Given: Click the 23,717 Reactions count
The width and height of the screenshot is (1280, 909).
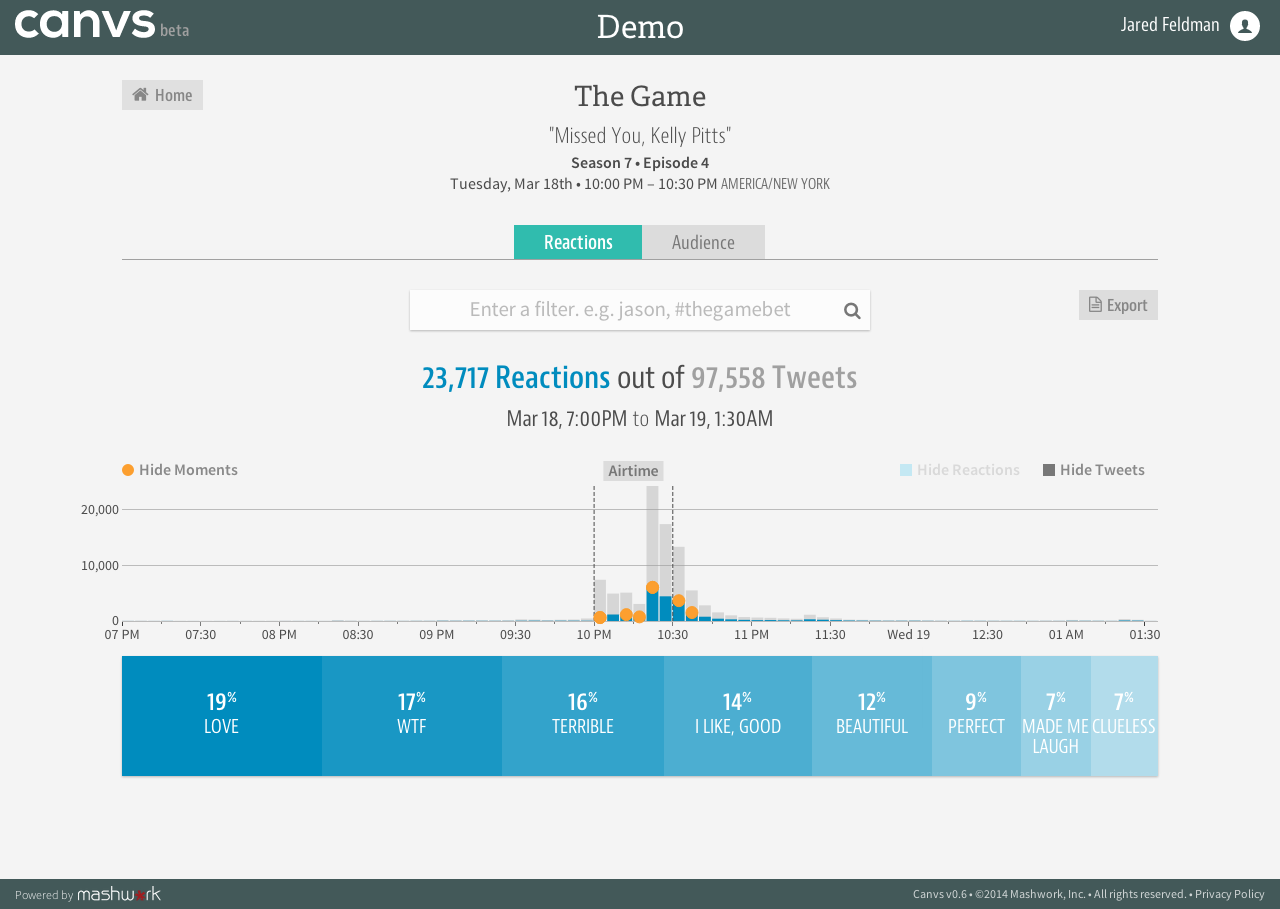Looking at the screenshot, I should click(x=516, y=378).
